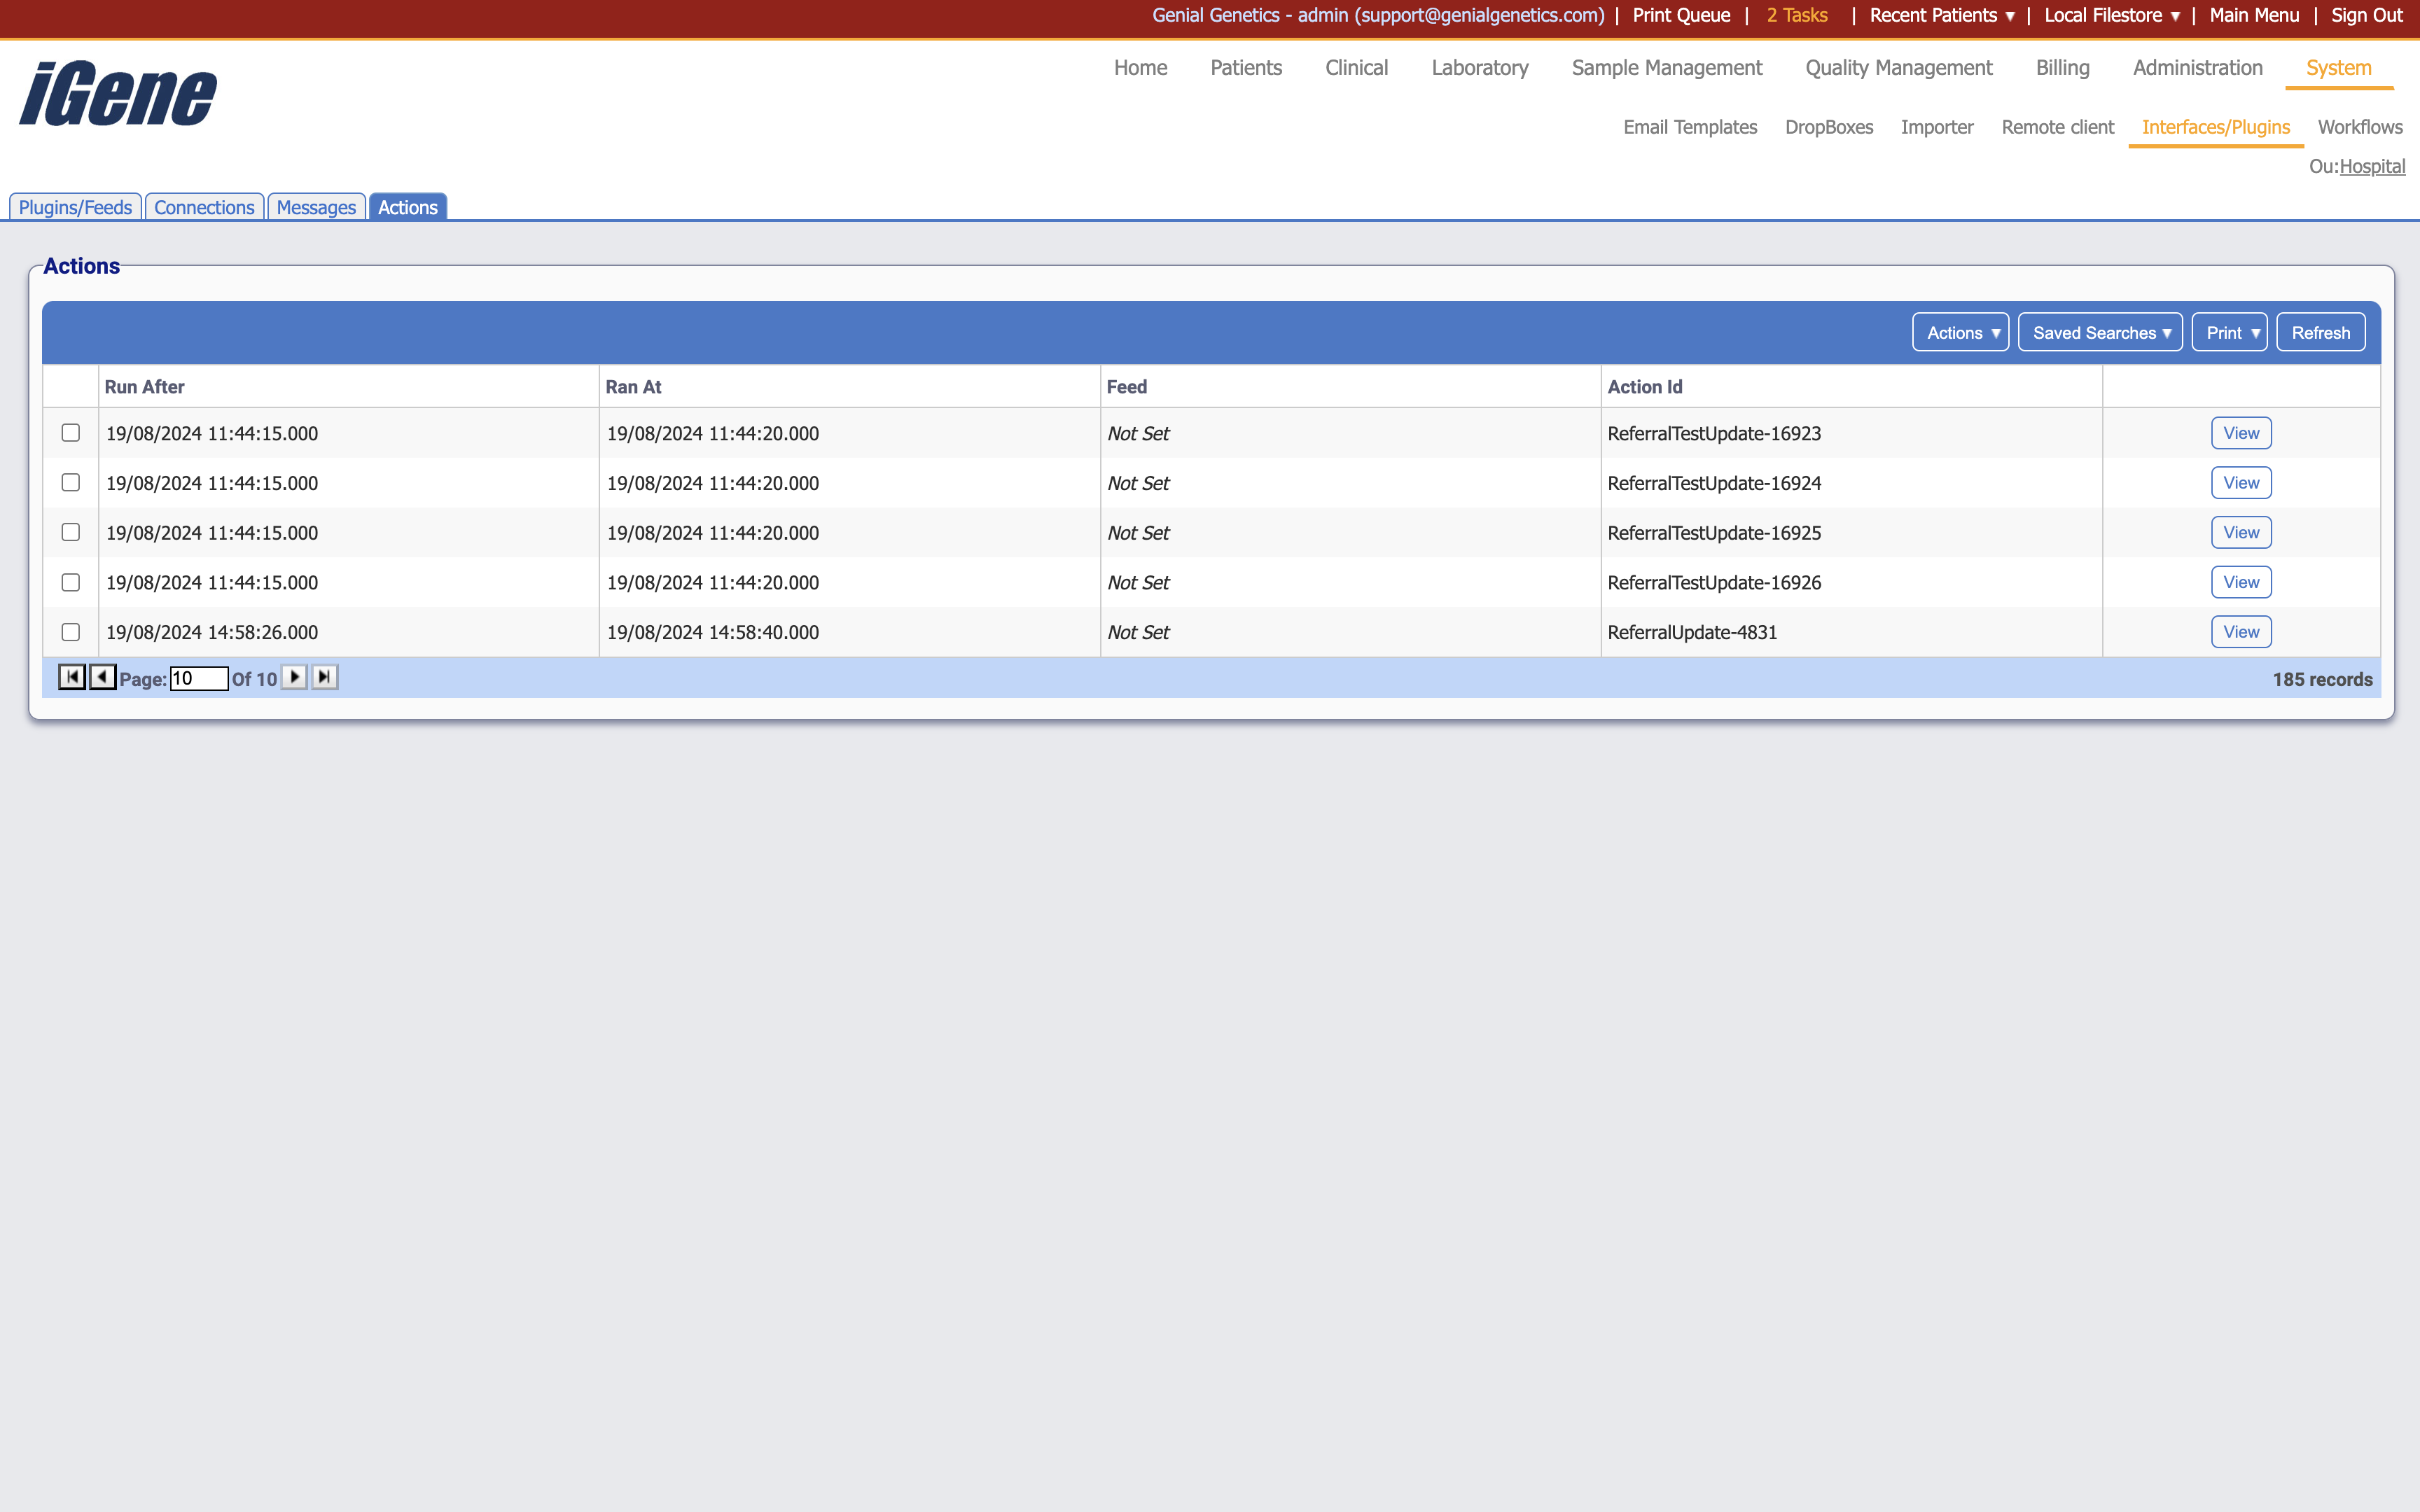
Task: Switch to the Messages tab
Action: [x=316, y=207]
